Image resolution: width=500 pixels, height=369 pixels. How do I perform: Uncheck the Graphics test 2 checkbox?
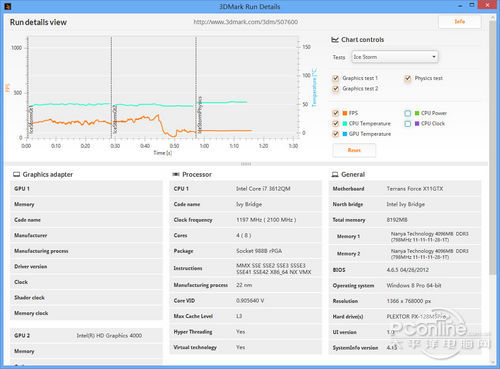(336, 89)
